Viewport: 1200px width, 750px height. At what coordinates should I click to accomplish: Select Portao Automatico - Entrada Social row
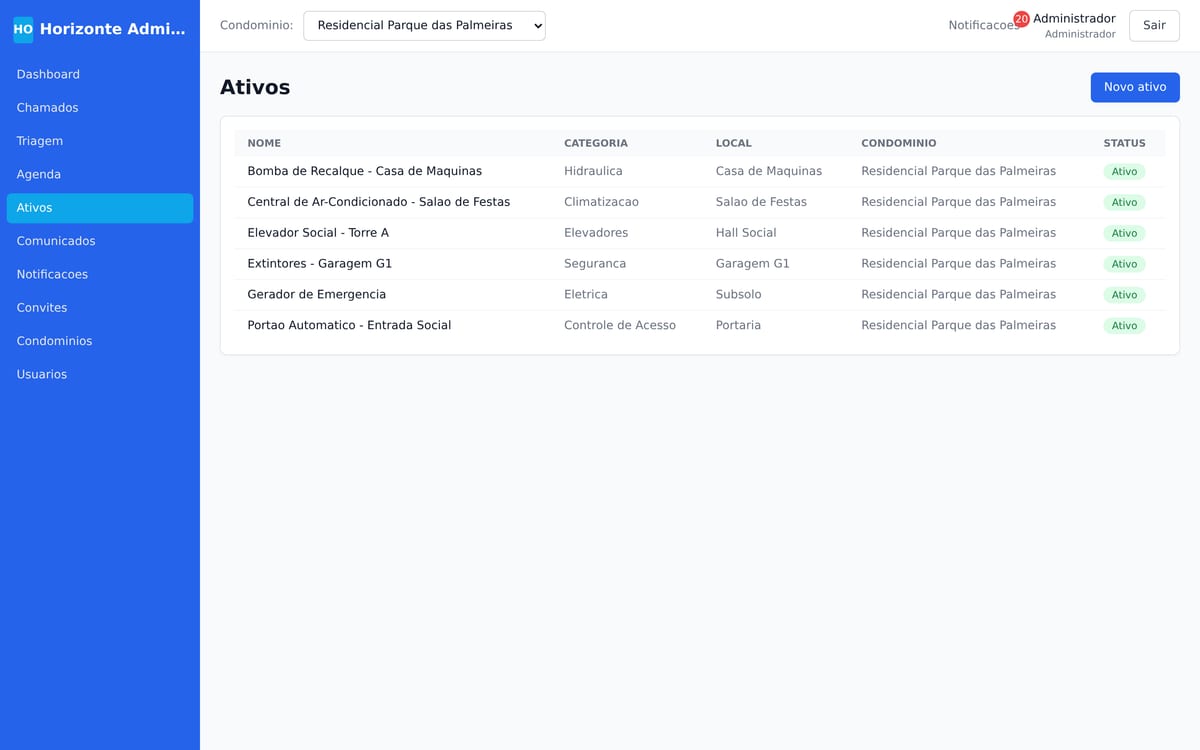700,325
